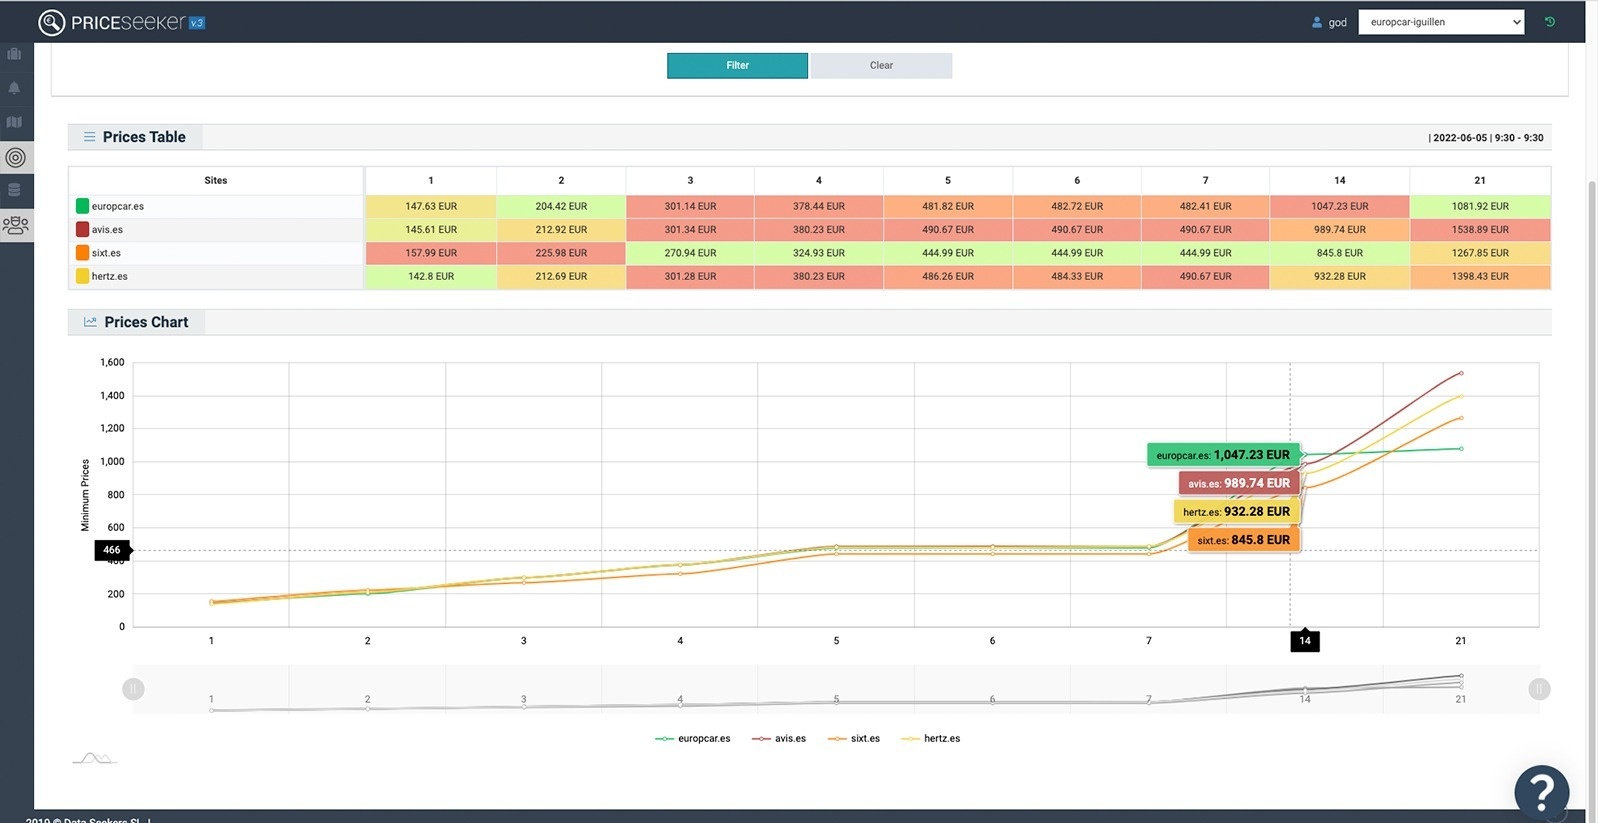Click the 270.94 EUR cell
The image size is (1598, 823).
[x=690, y=253]
